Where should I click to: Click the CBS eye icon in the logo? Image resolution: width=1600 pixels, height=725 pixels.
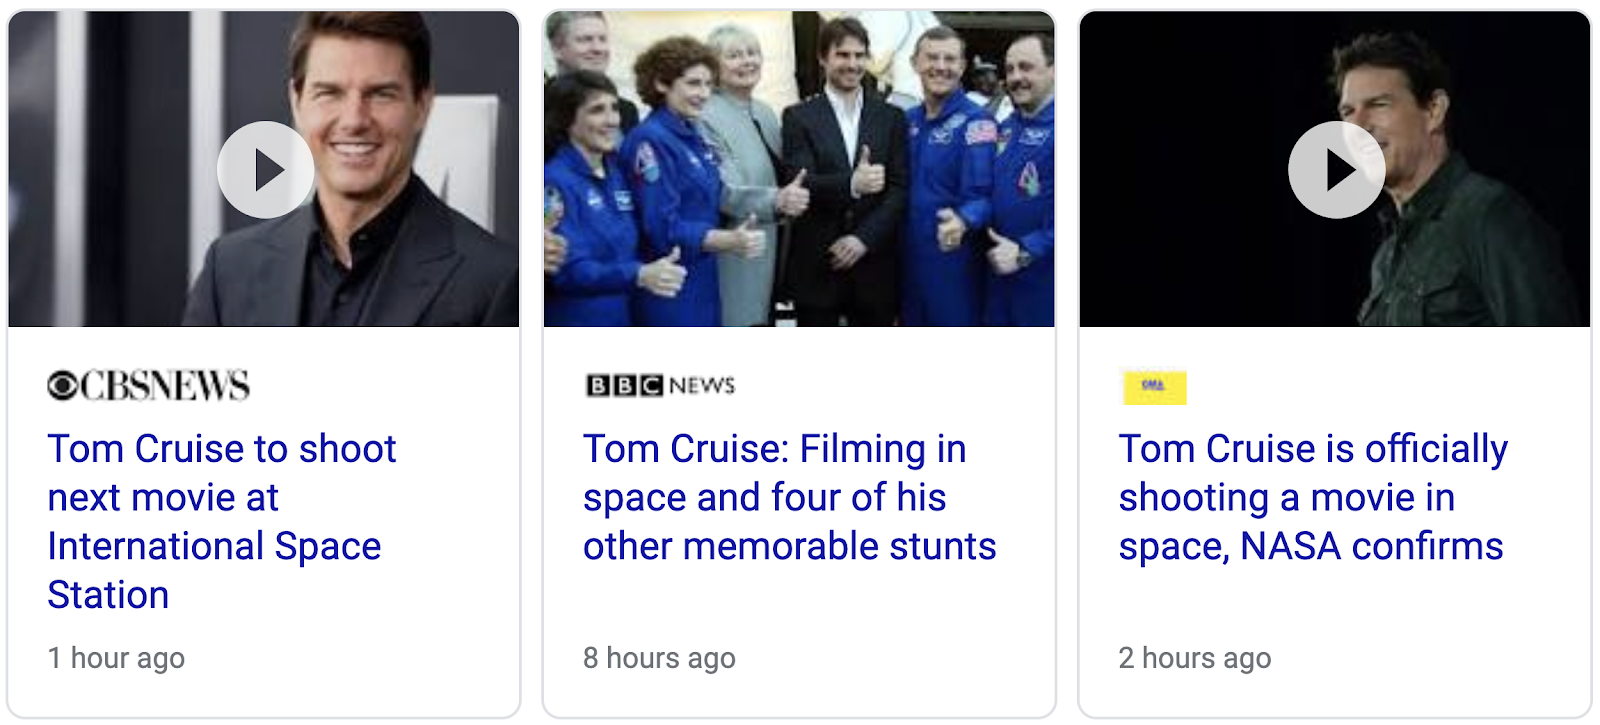[x=62, y=386]
